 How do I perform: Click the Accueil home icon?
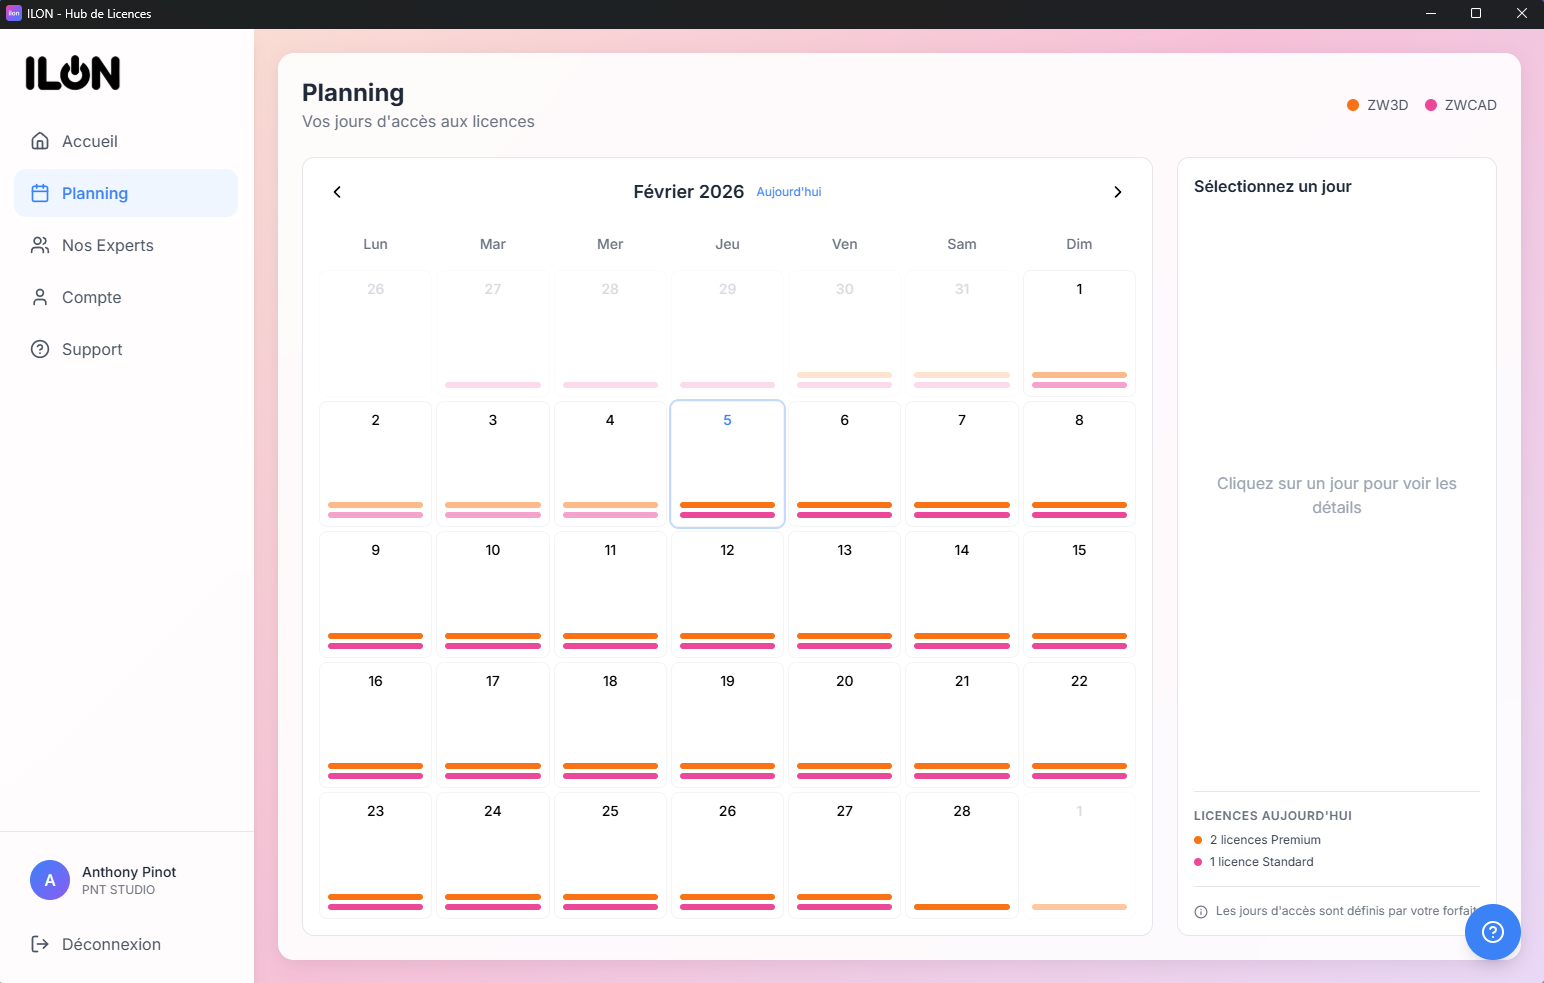[40, 141]
